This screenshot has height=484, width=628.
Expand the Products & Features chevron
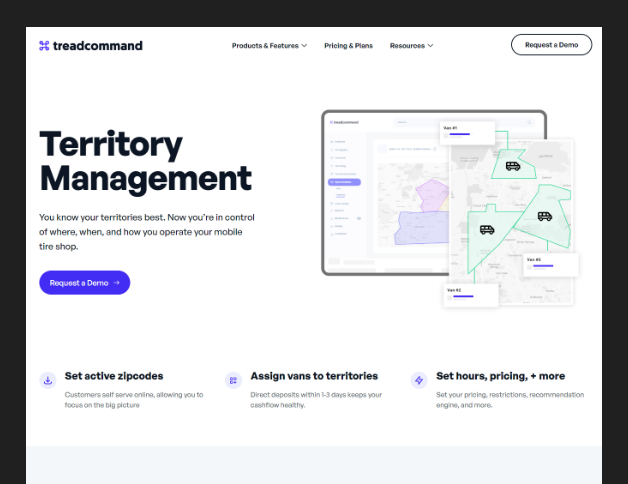coord(304,46)
